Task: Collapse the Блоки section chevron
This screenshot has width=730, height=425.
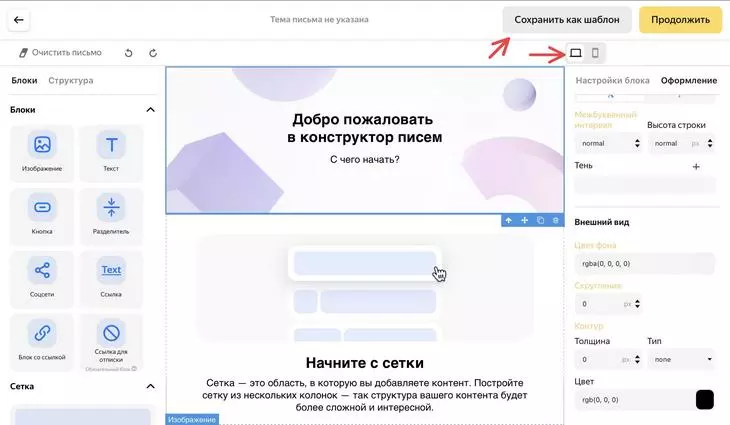Action: pyautogui.click(x=150, y=110)
